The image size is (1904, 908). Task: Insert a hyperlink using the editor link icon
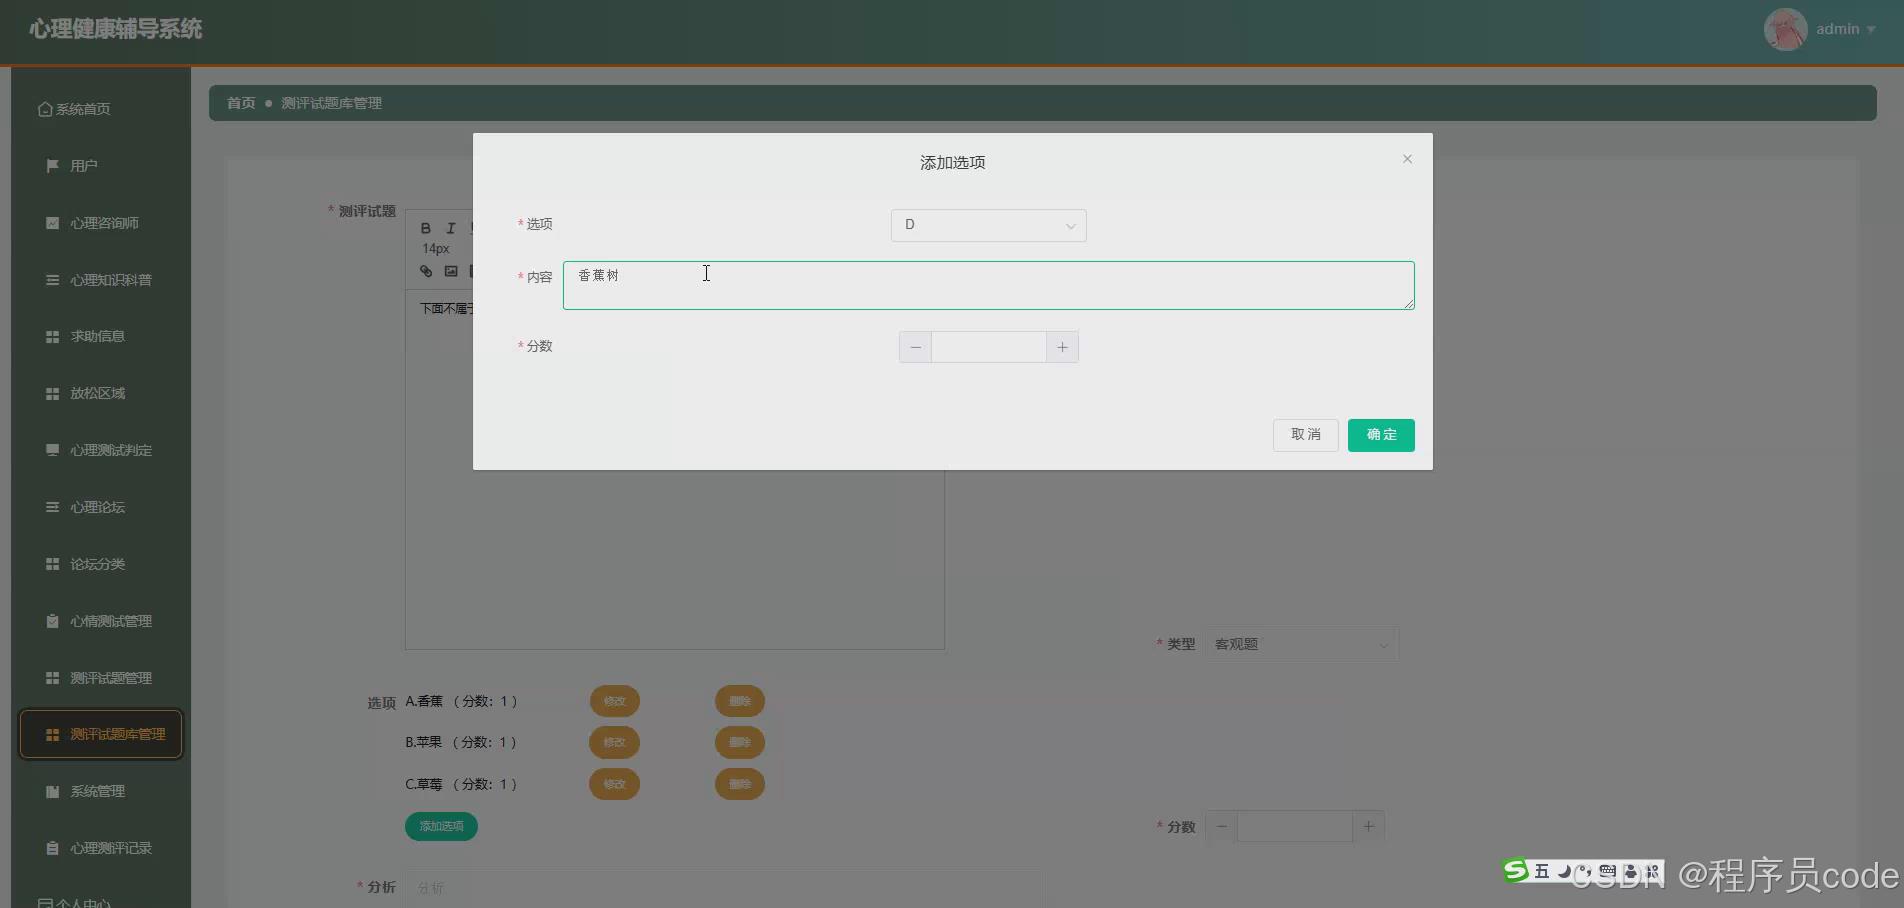click(x=424, y=271)
